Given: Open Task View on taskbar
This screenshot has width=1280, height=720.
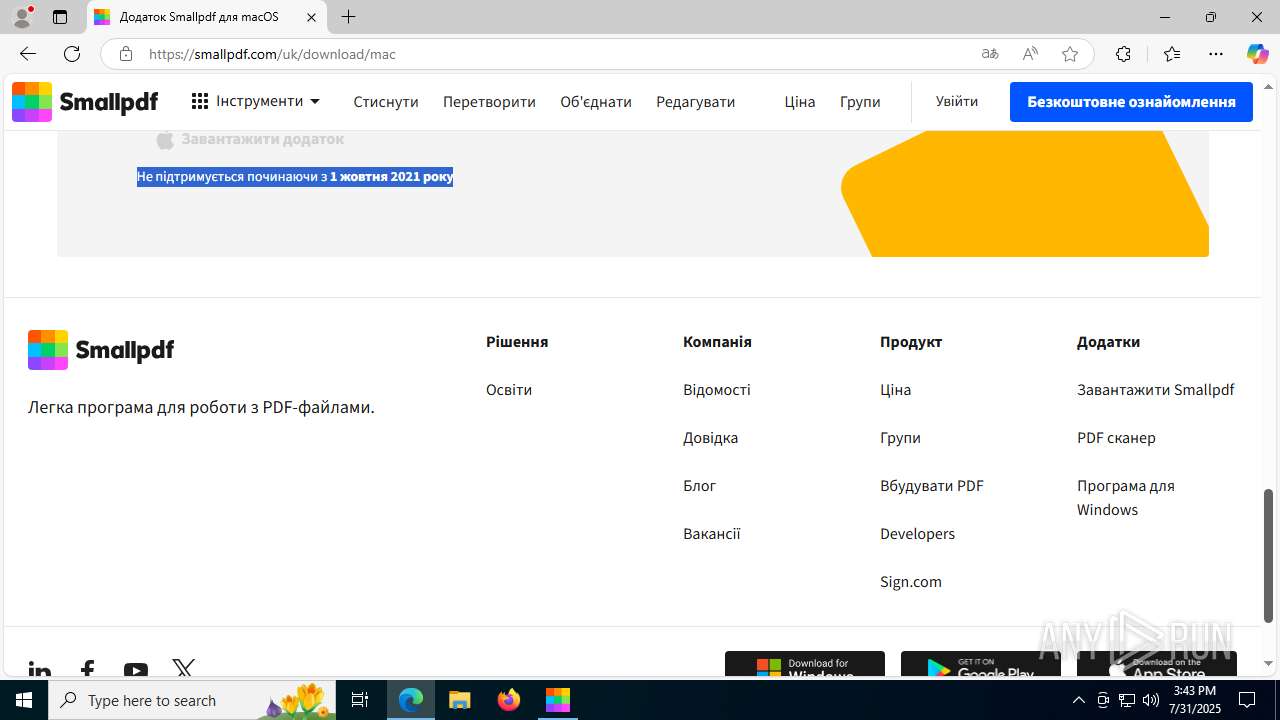Looking at the screenshot, I should (x=361, y=700).
